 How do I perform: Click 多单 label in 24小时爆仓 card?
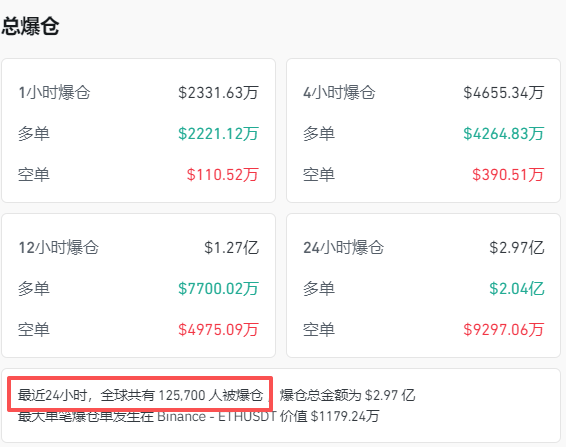319,289
